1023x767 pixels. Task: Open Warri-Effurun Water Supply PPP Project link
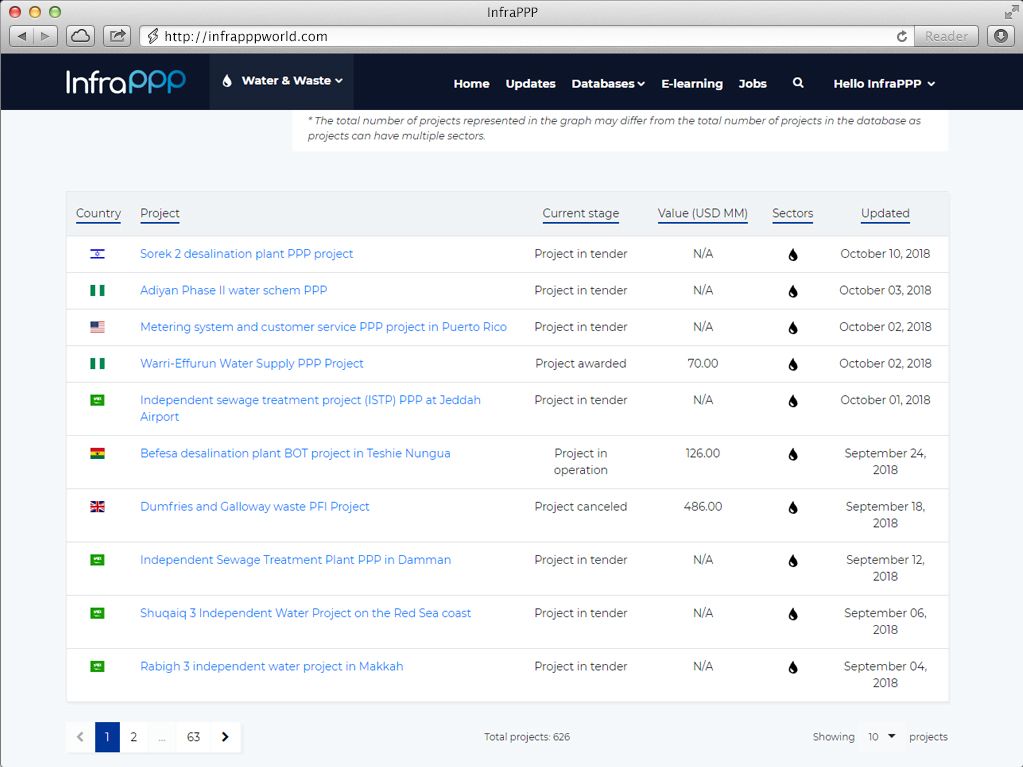click(252, 364)
